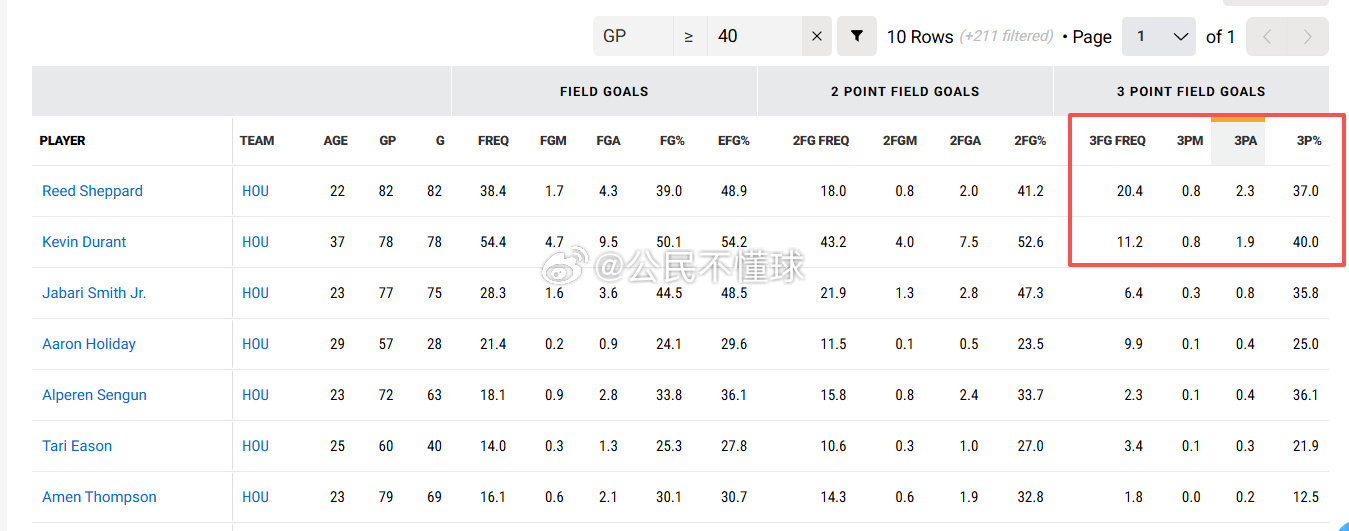Open Kevin Durant player page
The image size is (1349, 531).
click(84, 242)
